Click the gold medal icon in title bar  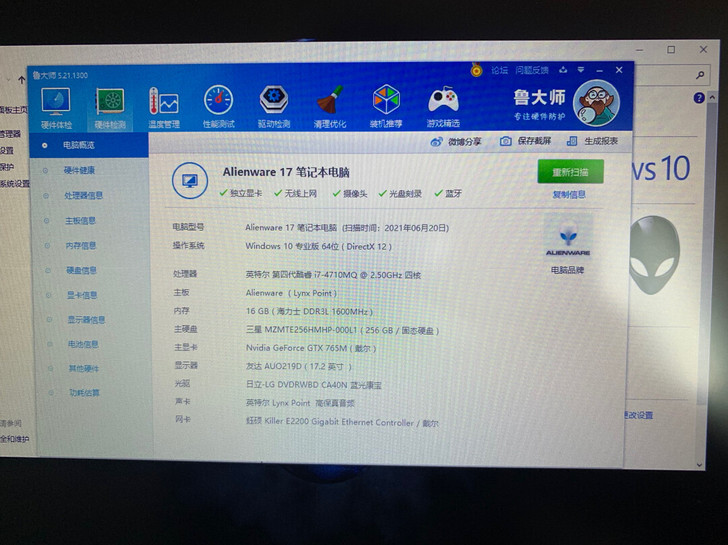[x=476, y=70]
